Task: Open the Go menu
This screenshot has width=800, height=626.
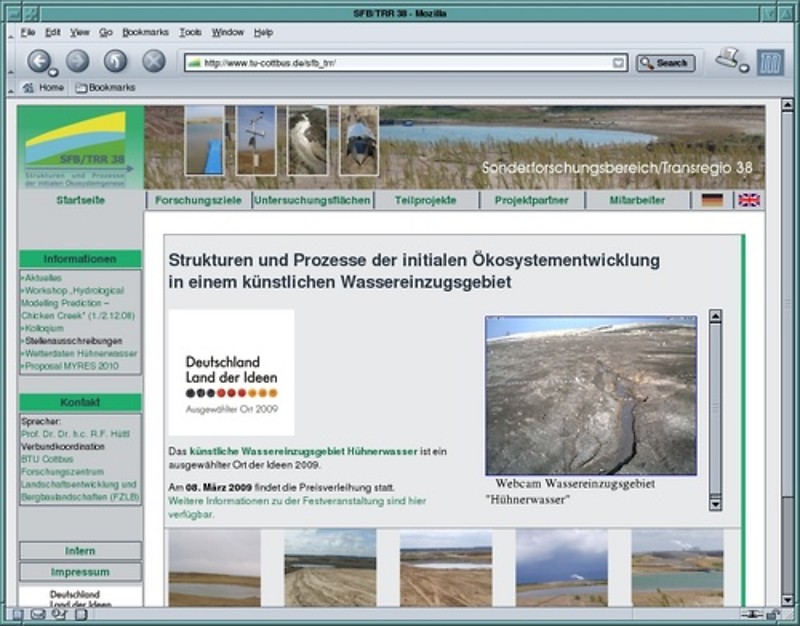Action: tap(106, 33)
